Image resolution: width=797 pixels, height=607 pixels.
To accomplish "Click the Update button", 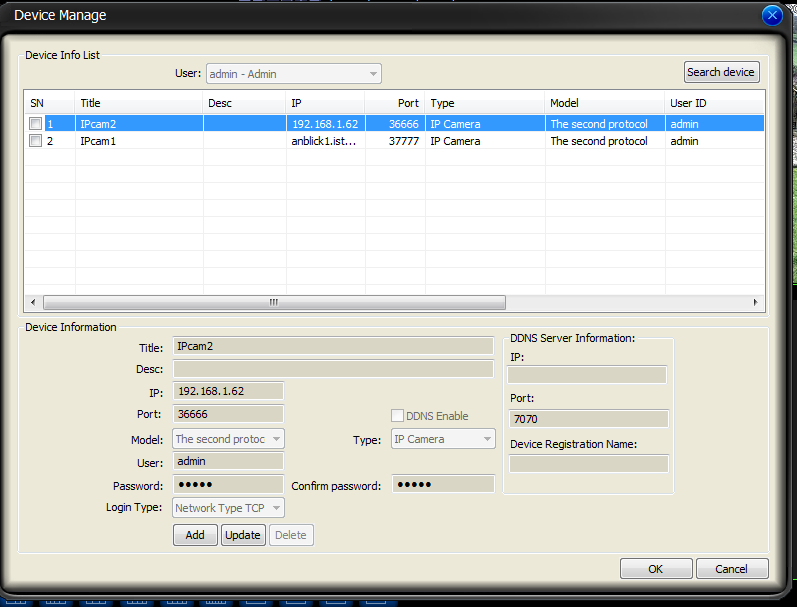I will (243, 535).
